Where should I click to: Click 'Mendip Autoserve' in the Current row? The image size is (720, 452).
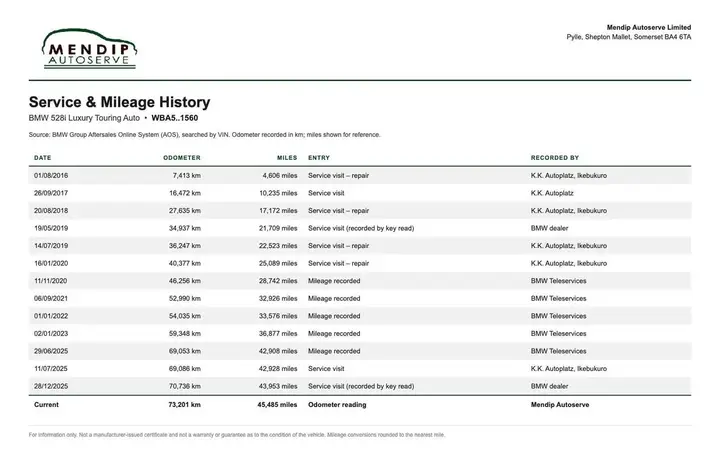560,405
